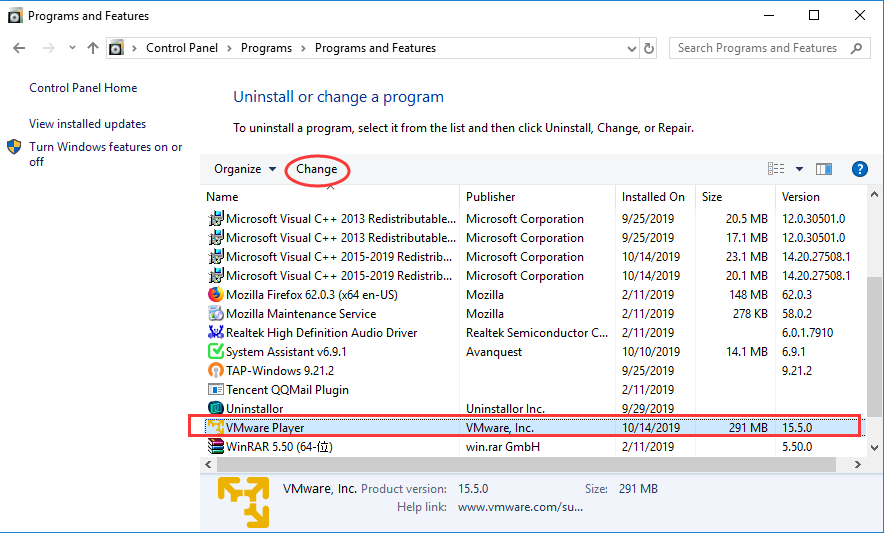Click the TAP-Windows 9.21.2 icon

215,371
